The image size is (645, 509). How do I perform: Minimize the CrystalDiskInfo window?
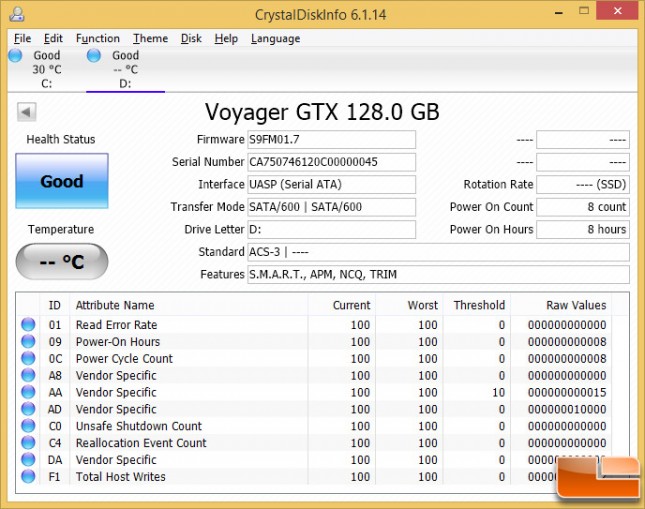pos(559,12)
